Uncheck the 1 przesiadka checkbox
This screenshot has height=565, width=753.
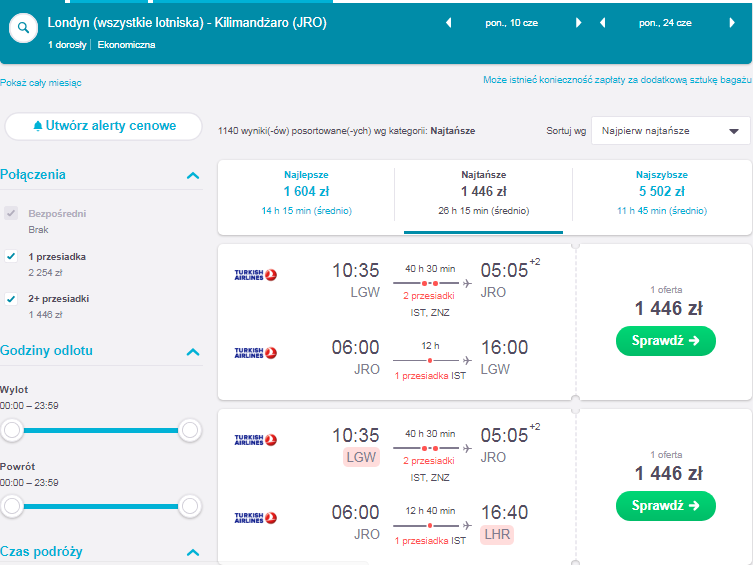pyautogui.click(x=11, y=256)
